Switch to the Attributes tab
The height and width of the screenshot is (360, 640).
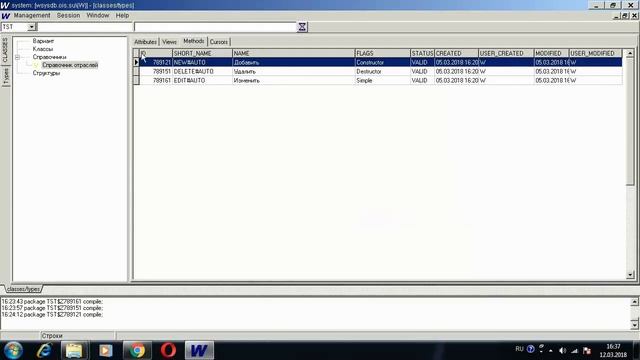pos(145,42)
